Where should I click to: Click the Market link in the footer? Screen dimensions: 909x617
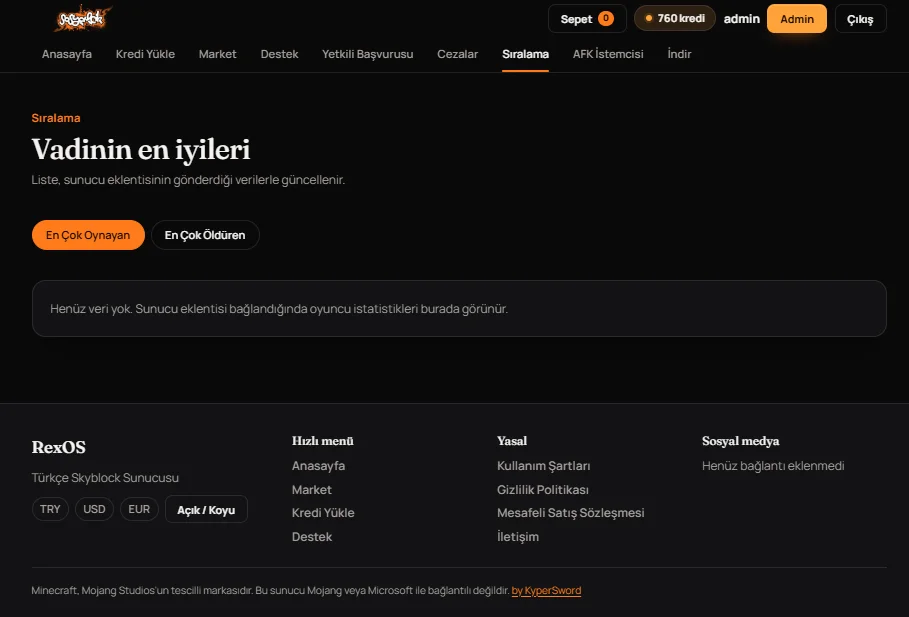tap(312, 489)
